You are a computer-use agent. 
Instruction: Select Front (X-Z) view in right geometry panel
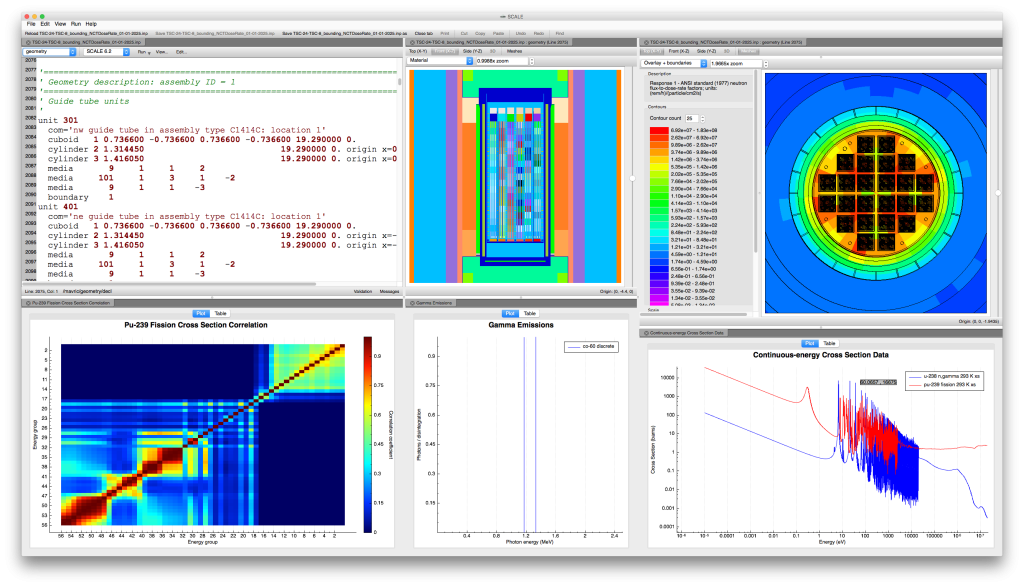679,51
